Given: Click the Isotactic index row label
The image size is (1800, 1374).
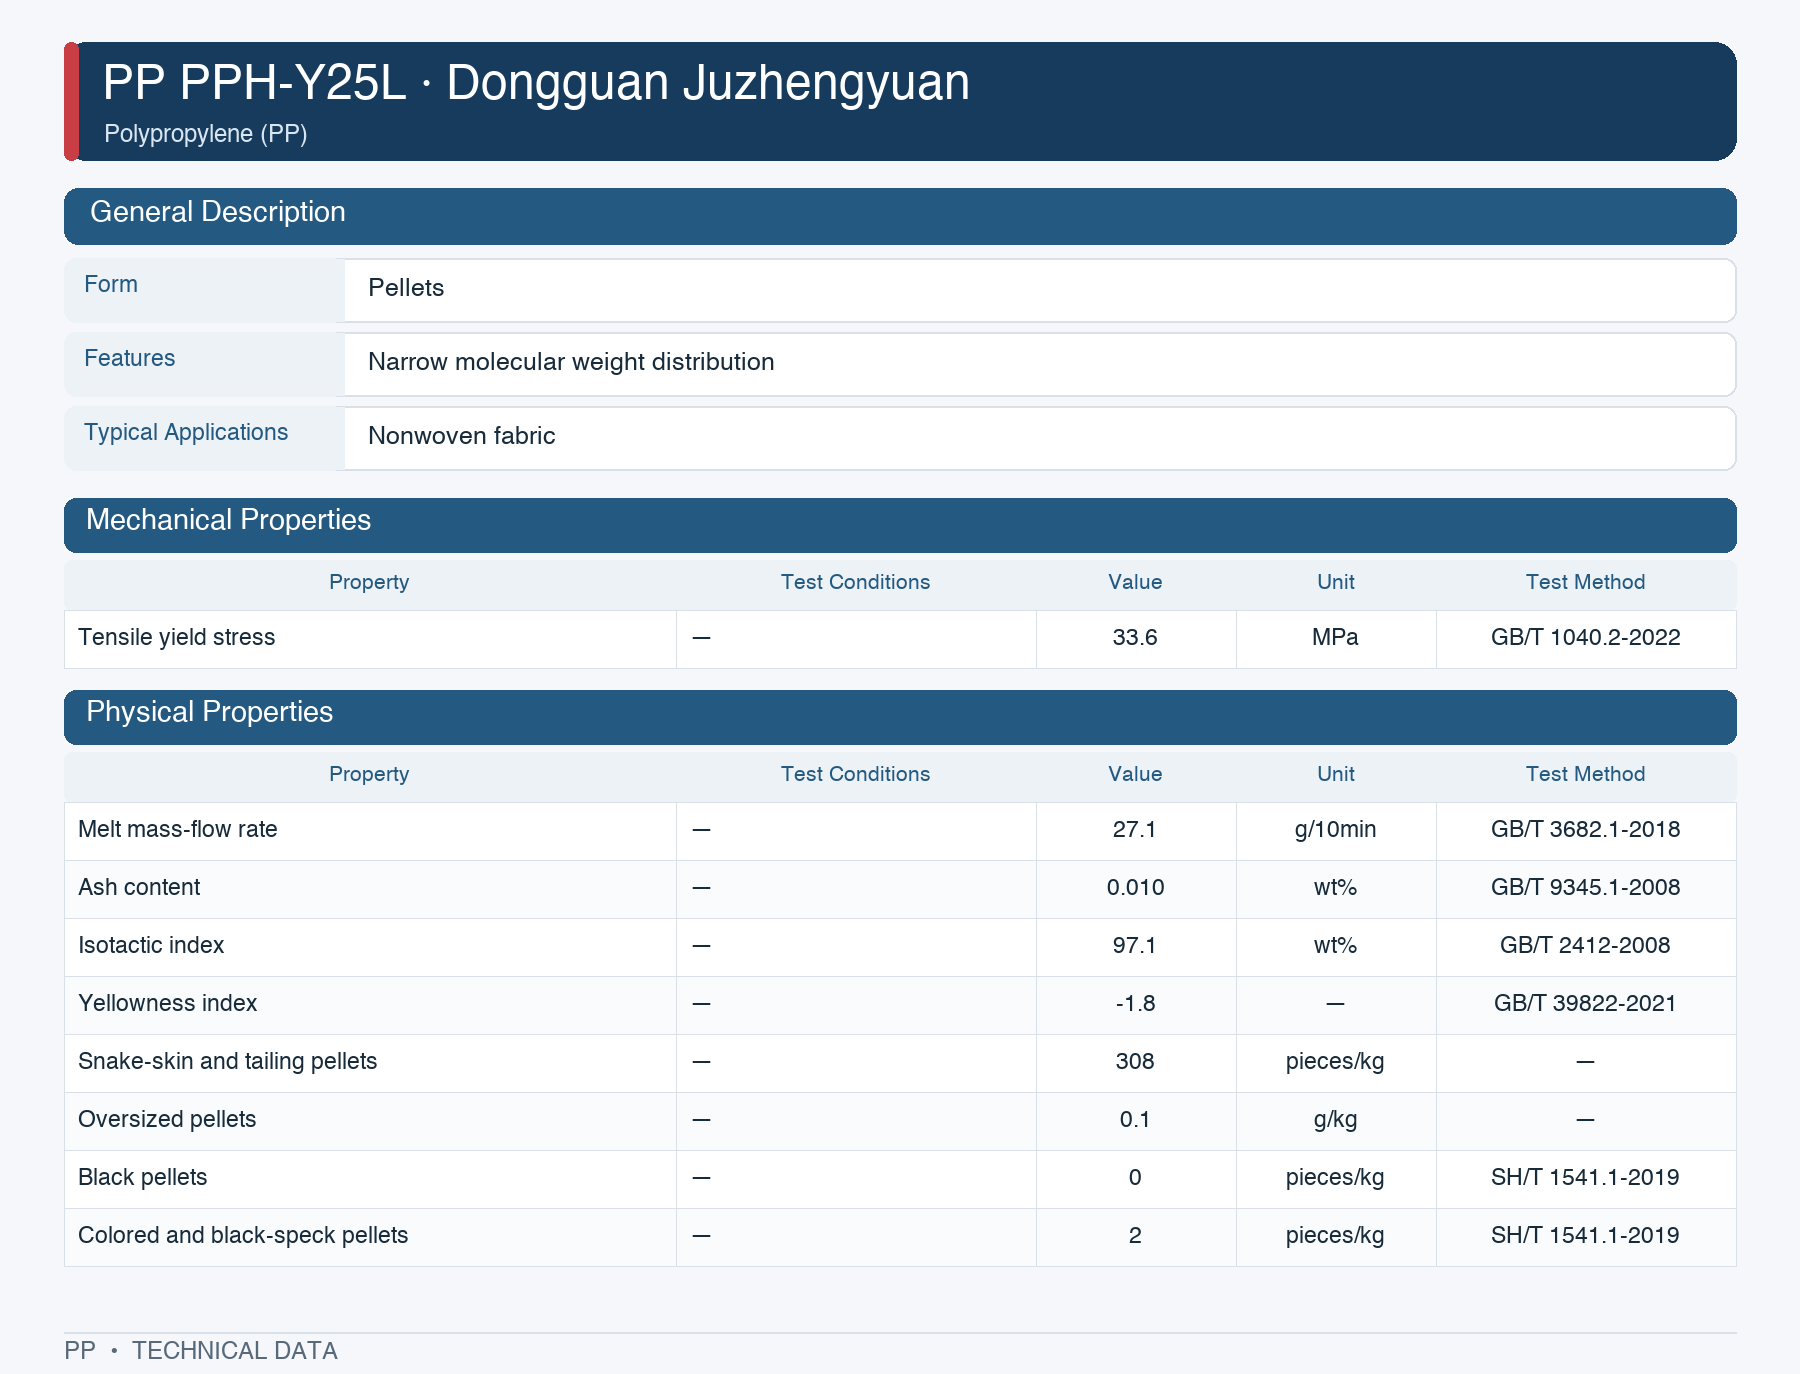Looking at the screenshot, I should (151, 946).
